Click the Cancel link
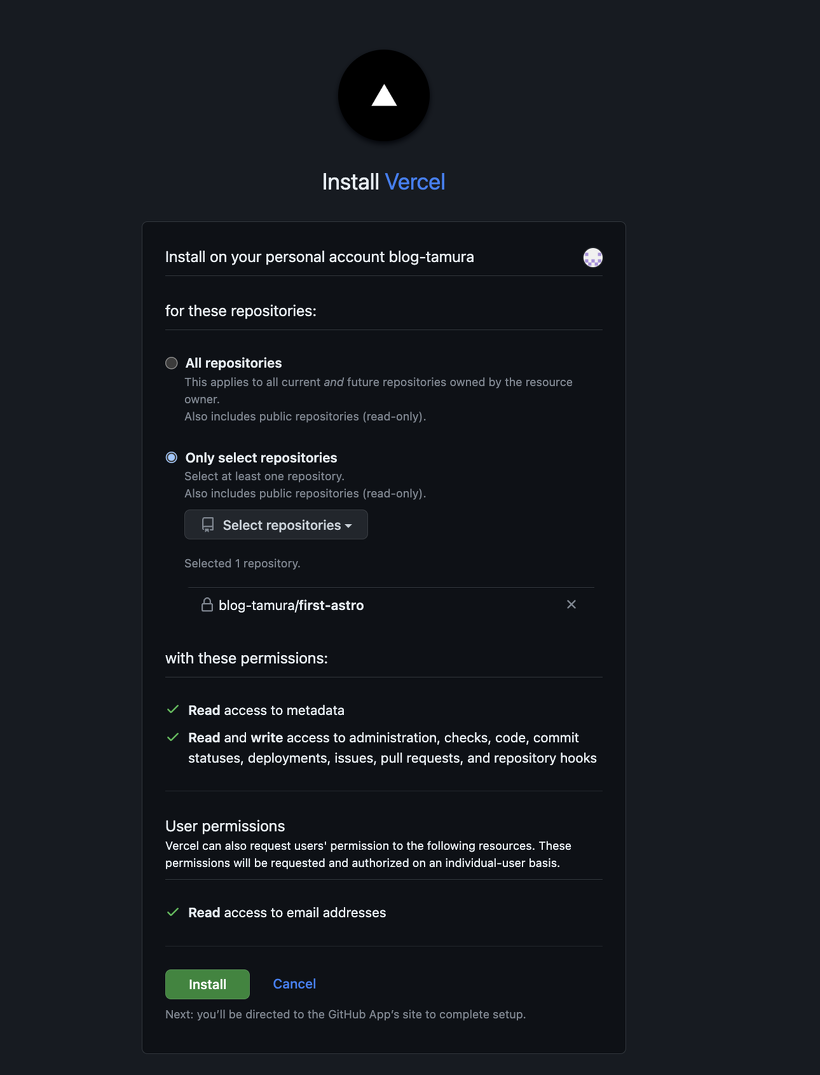 click(x=294, y=984)
